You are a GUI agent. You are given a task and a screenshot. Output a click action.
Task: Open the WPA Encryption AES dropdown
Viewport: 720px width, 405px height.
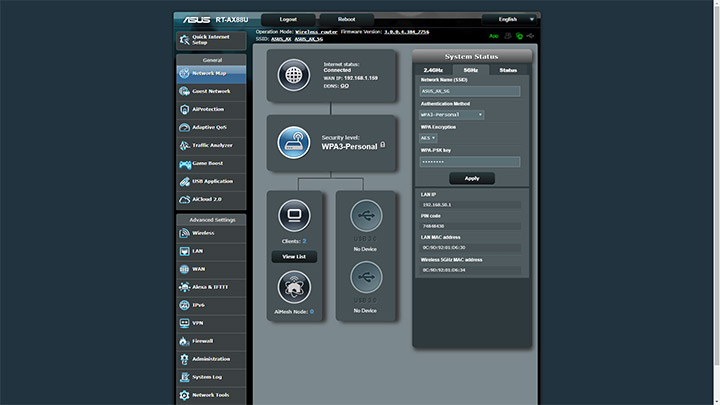point(428,138)
